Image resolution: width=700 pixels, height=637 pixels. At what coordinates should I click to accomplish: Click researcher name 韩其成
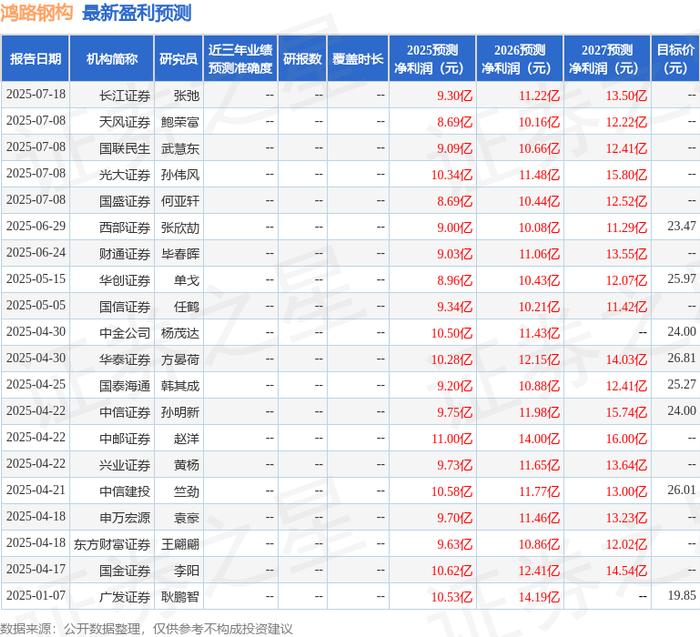pos(180,386)
